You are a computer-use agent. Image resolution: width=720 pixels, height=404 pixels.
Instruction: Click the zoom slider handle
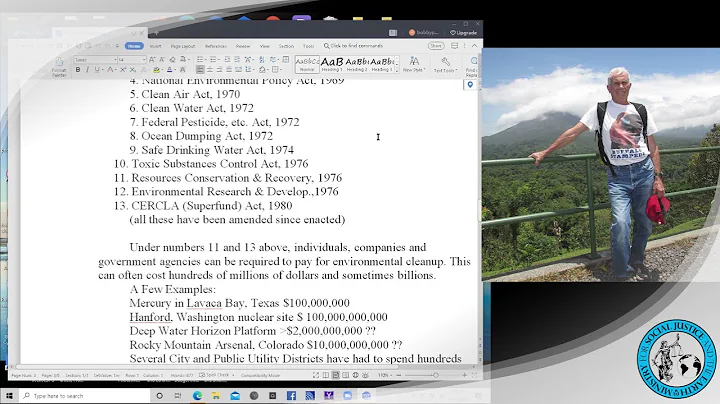click(x=435, y=375)
